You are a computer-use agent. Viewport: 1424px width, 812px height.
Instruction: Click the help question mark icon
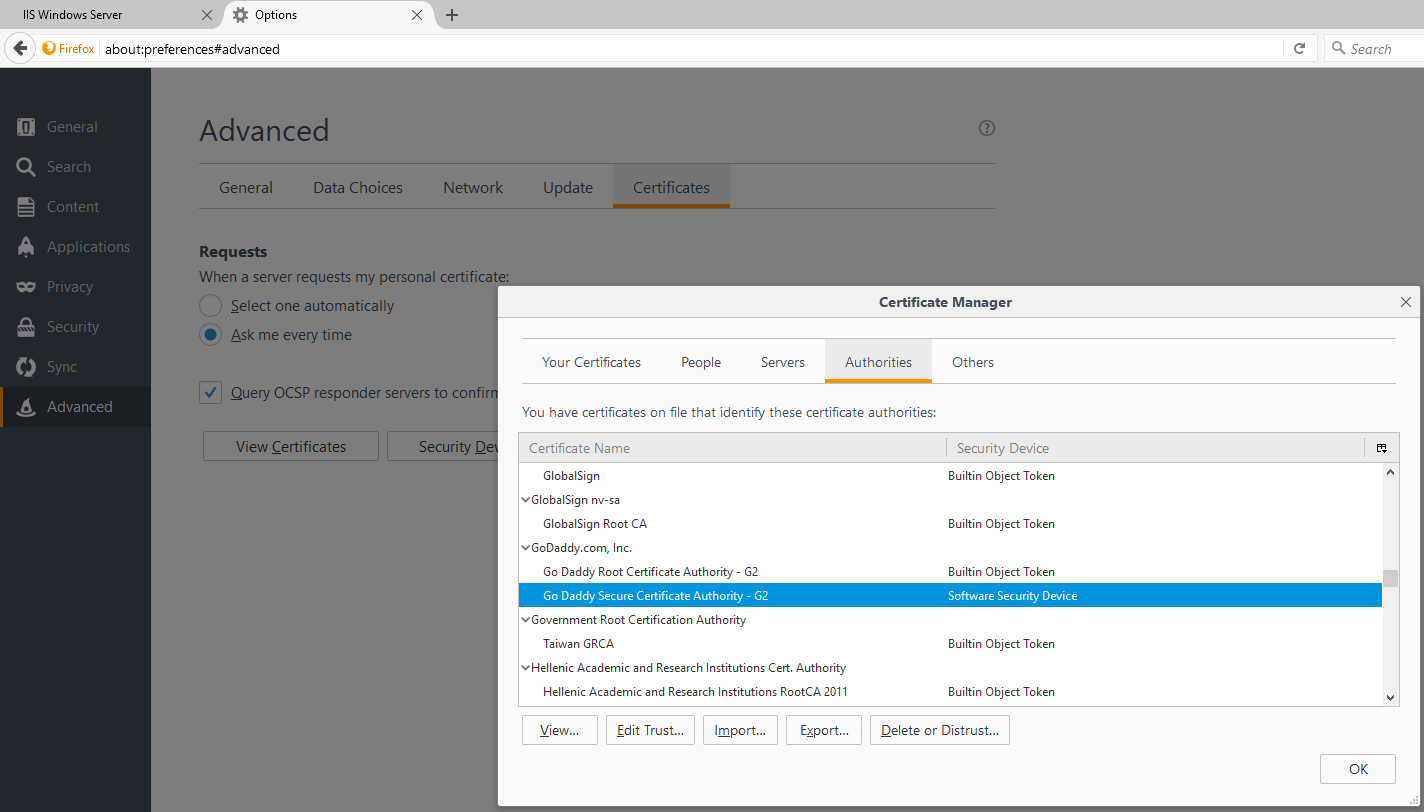(987, 128)
